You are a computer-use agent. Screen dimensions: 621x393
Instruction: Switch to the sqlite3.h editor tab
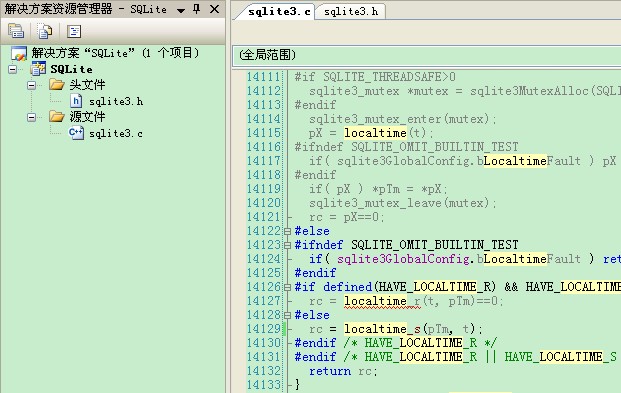[x=351, y=12]
